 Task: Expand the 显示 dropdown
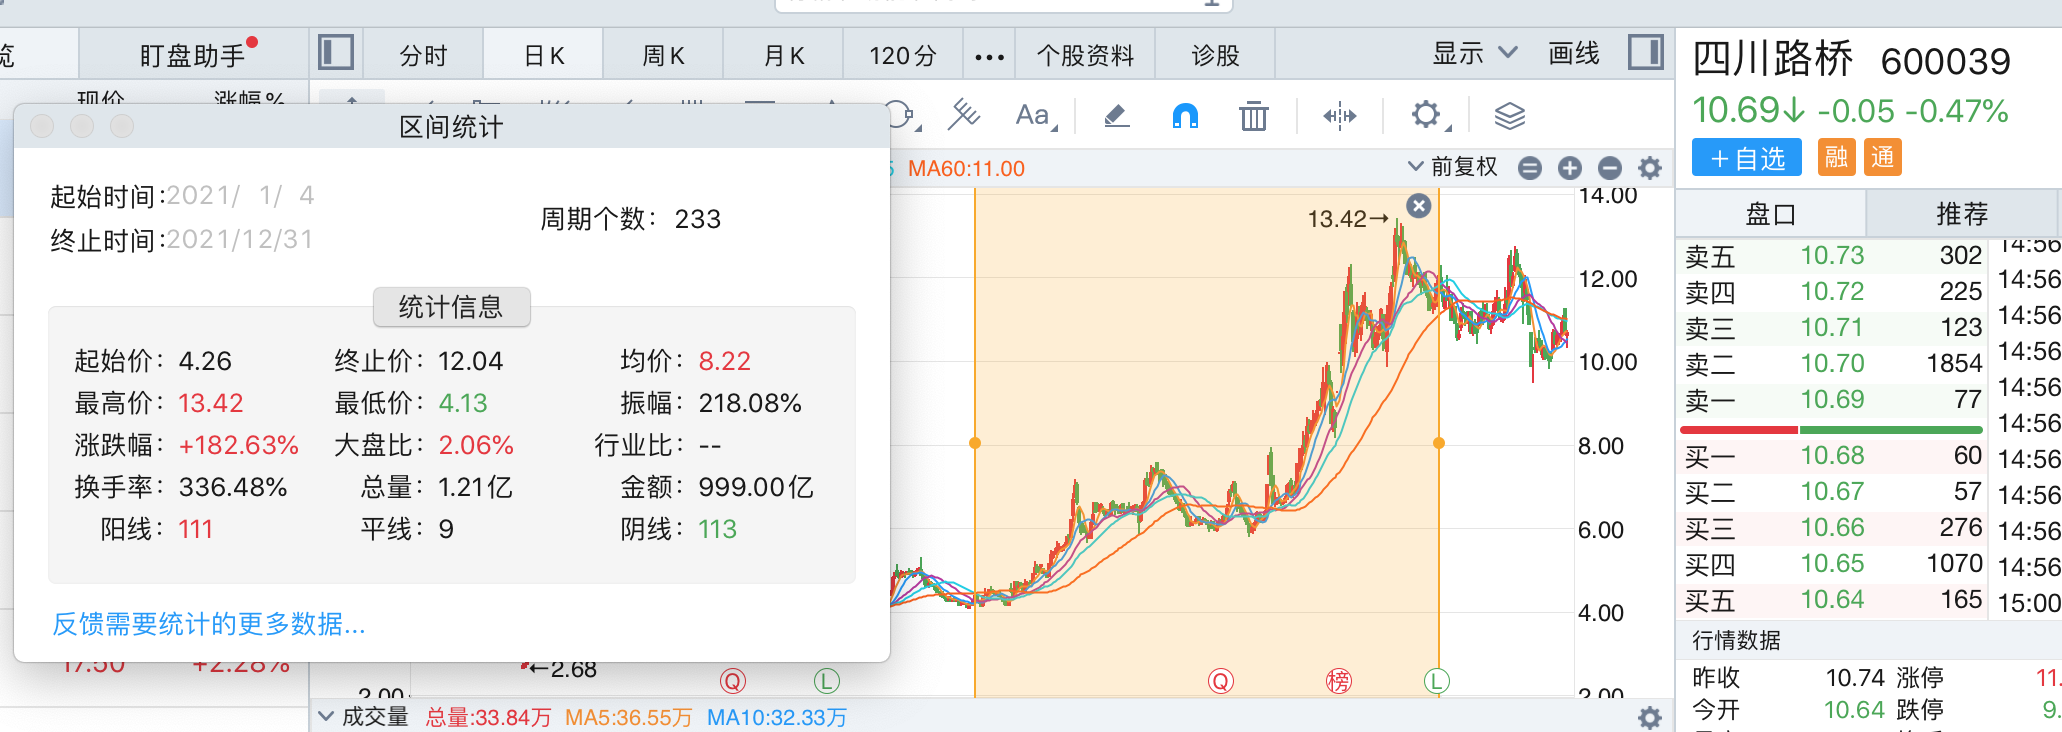coord(1474,54)
